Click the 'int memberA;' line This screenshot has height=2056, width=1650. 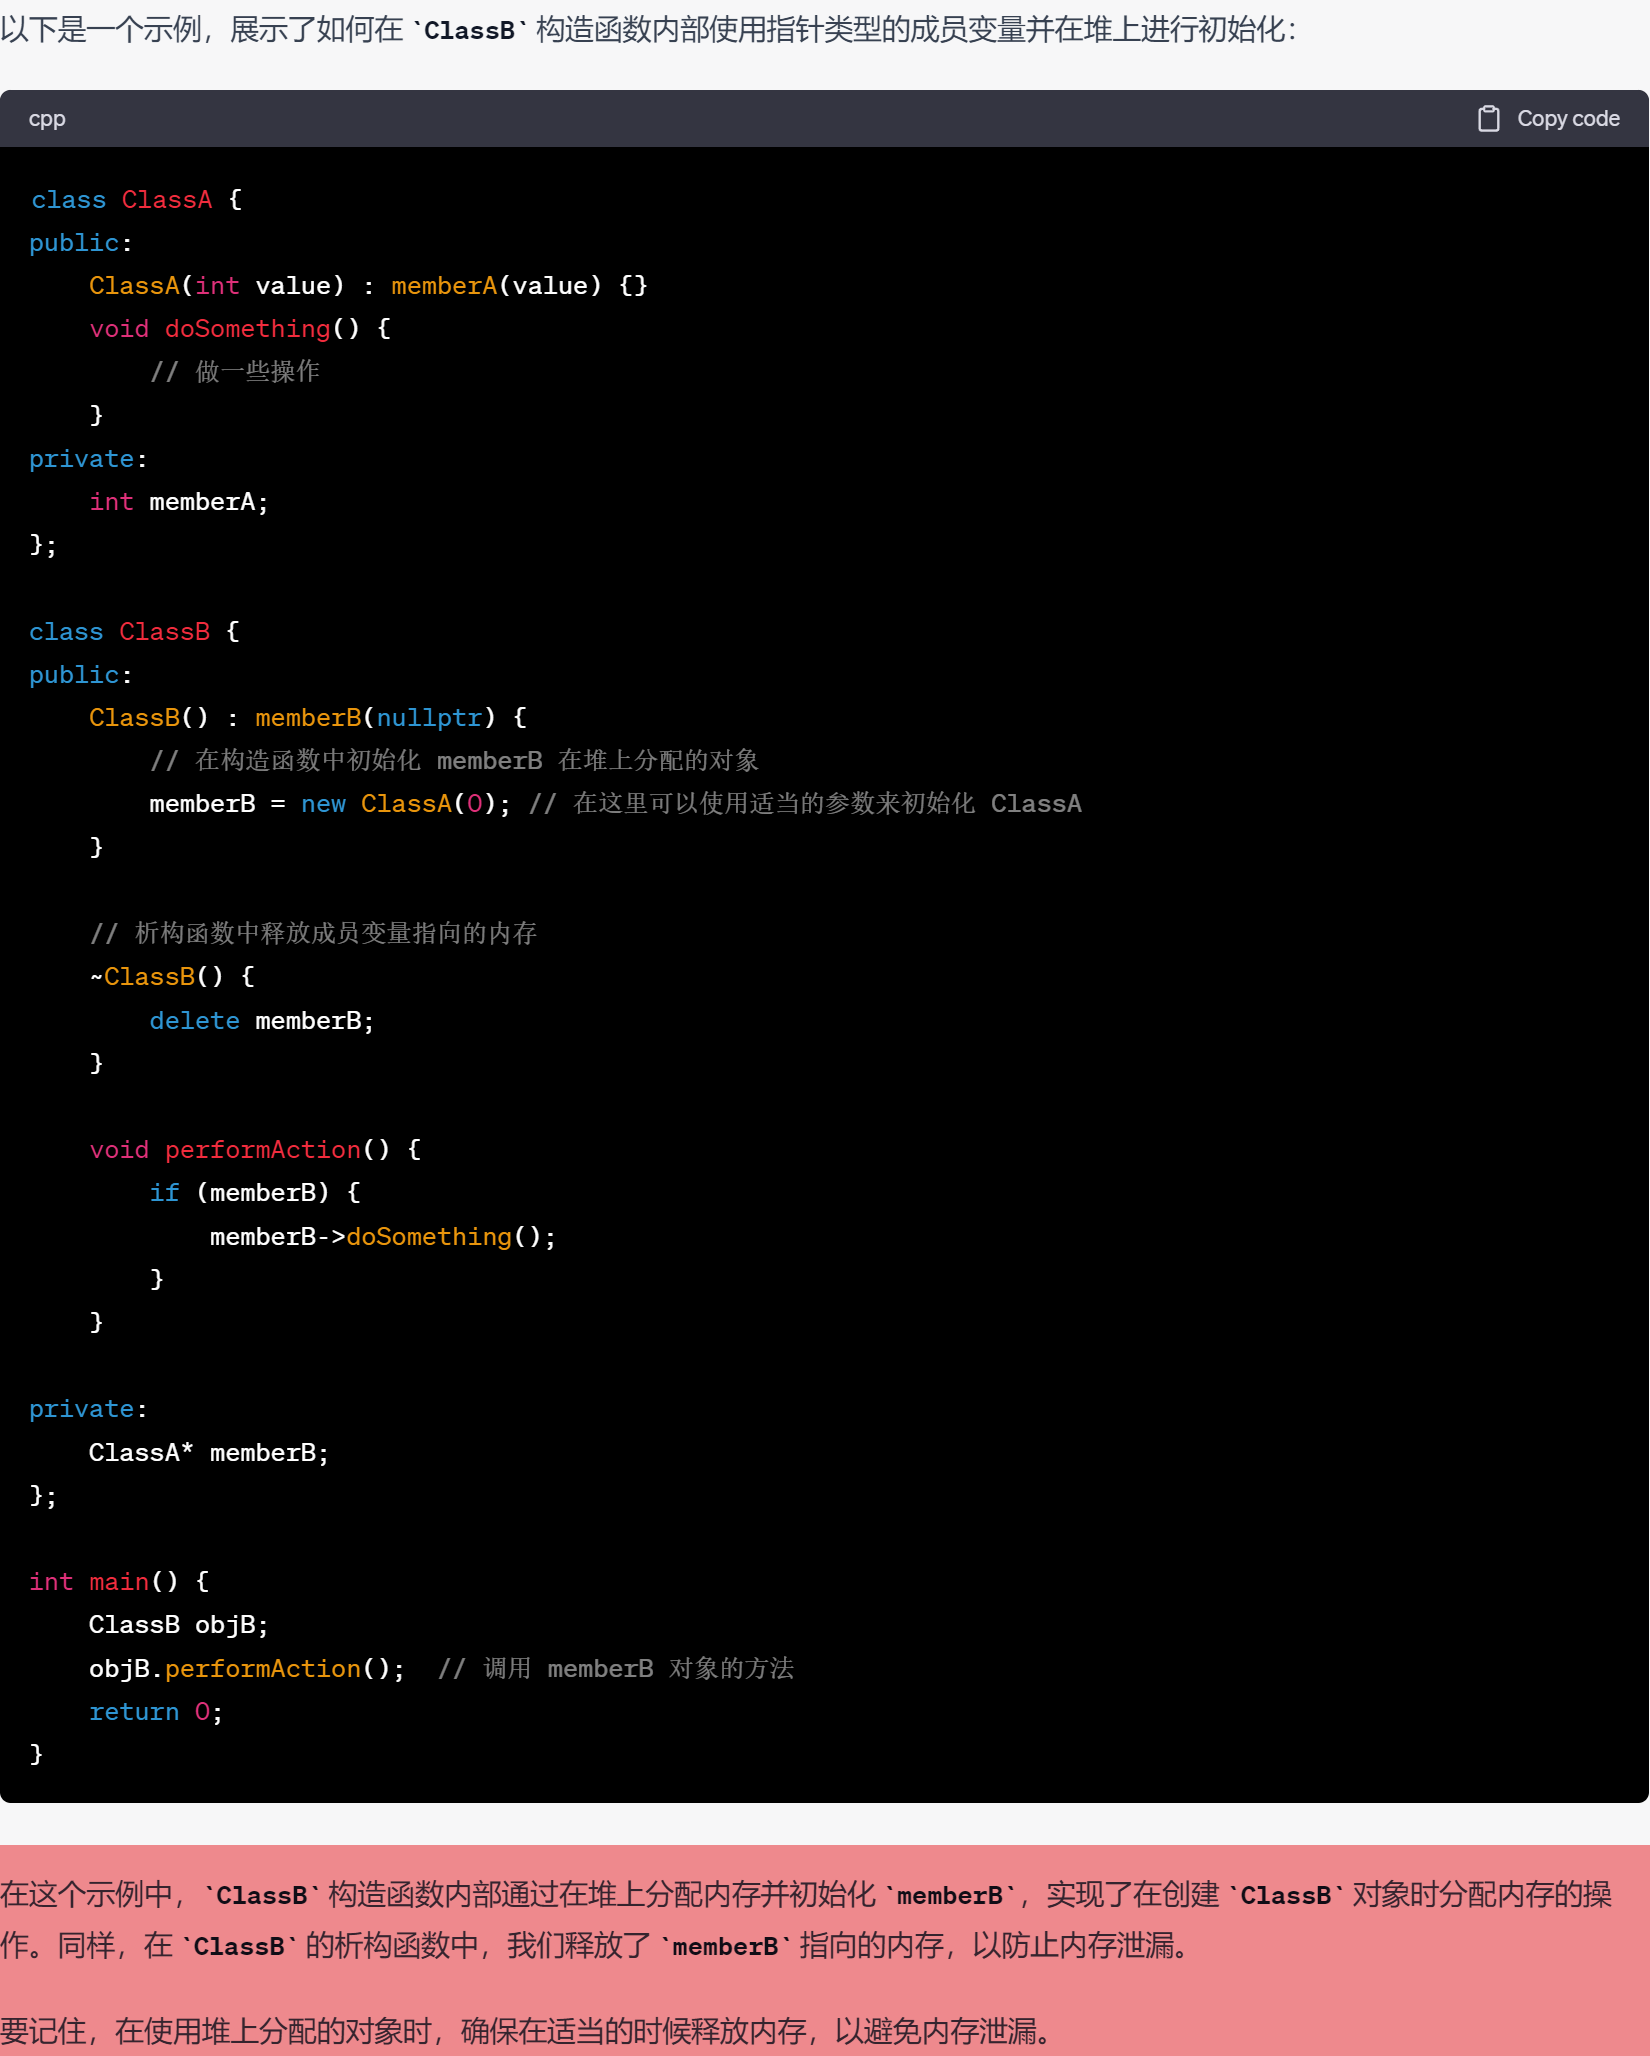[179, 502]
